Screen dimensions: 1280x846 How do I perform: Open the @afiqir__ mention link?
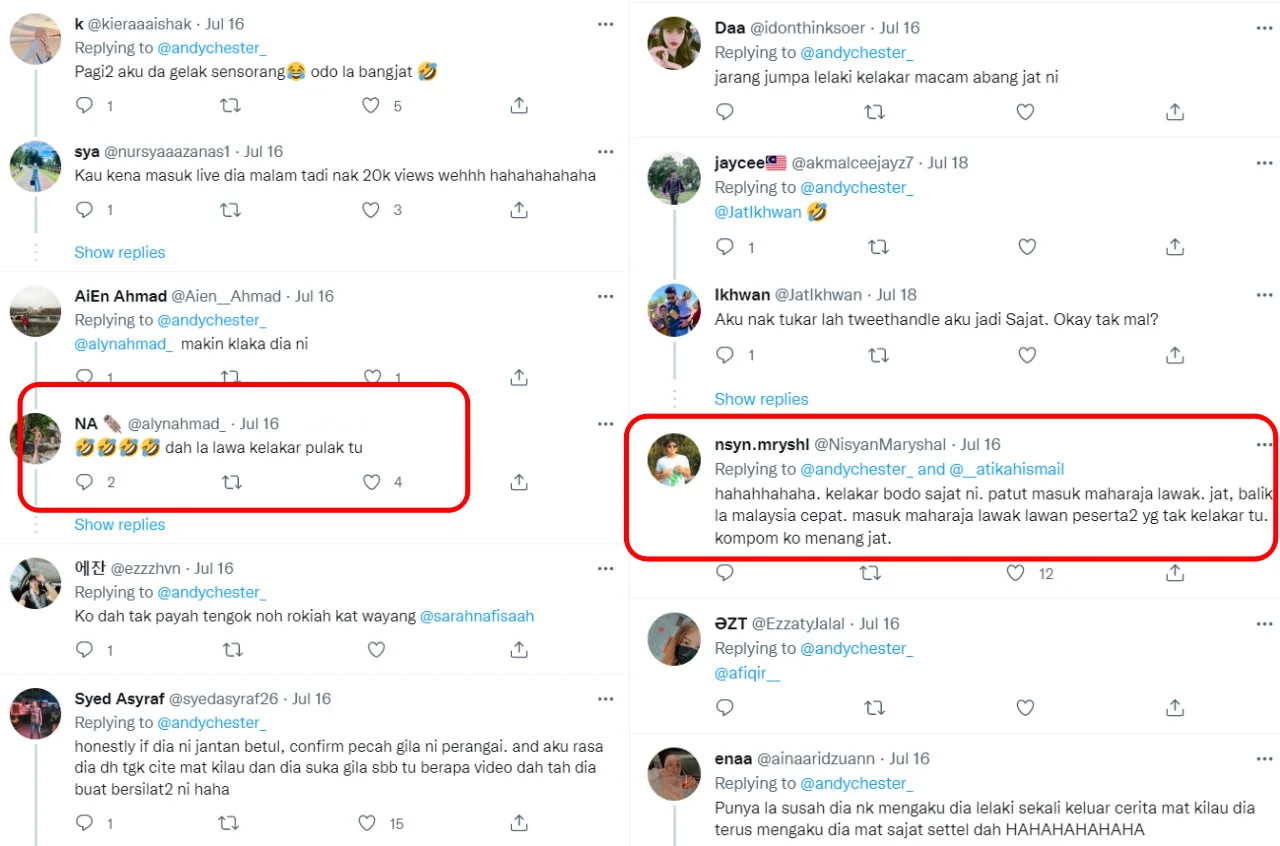747,673
